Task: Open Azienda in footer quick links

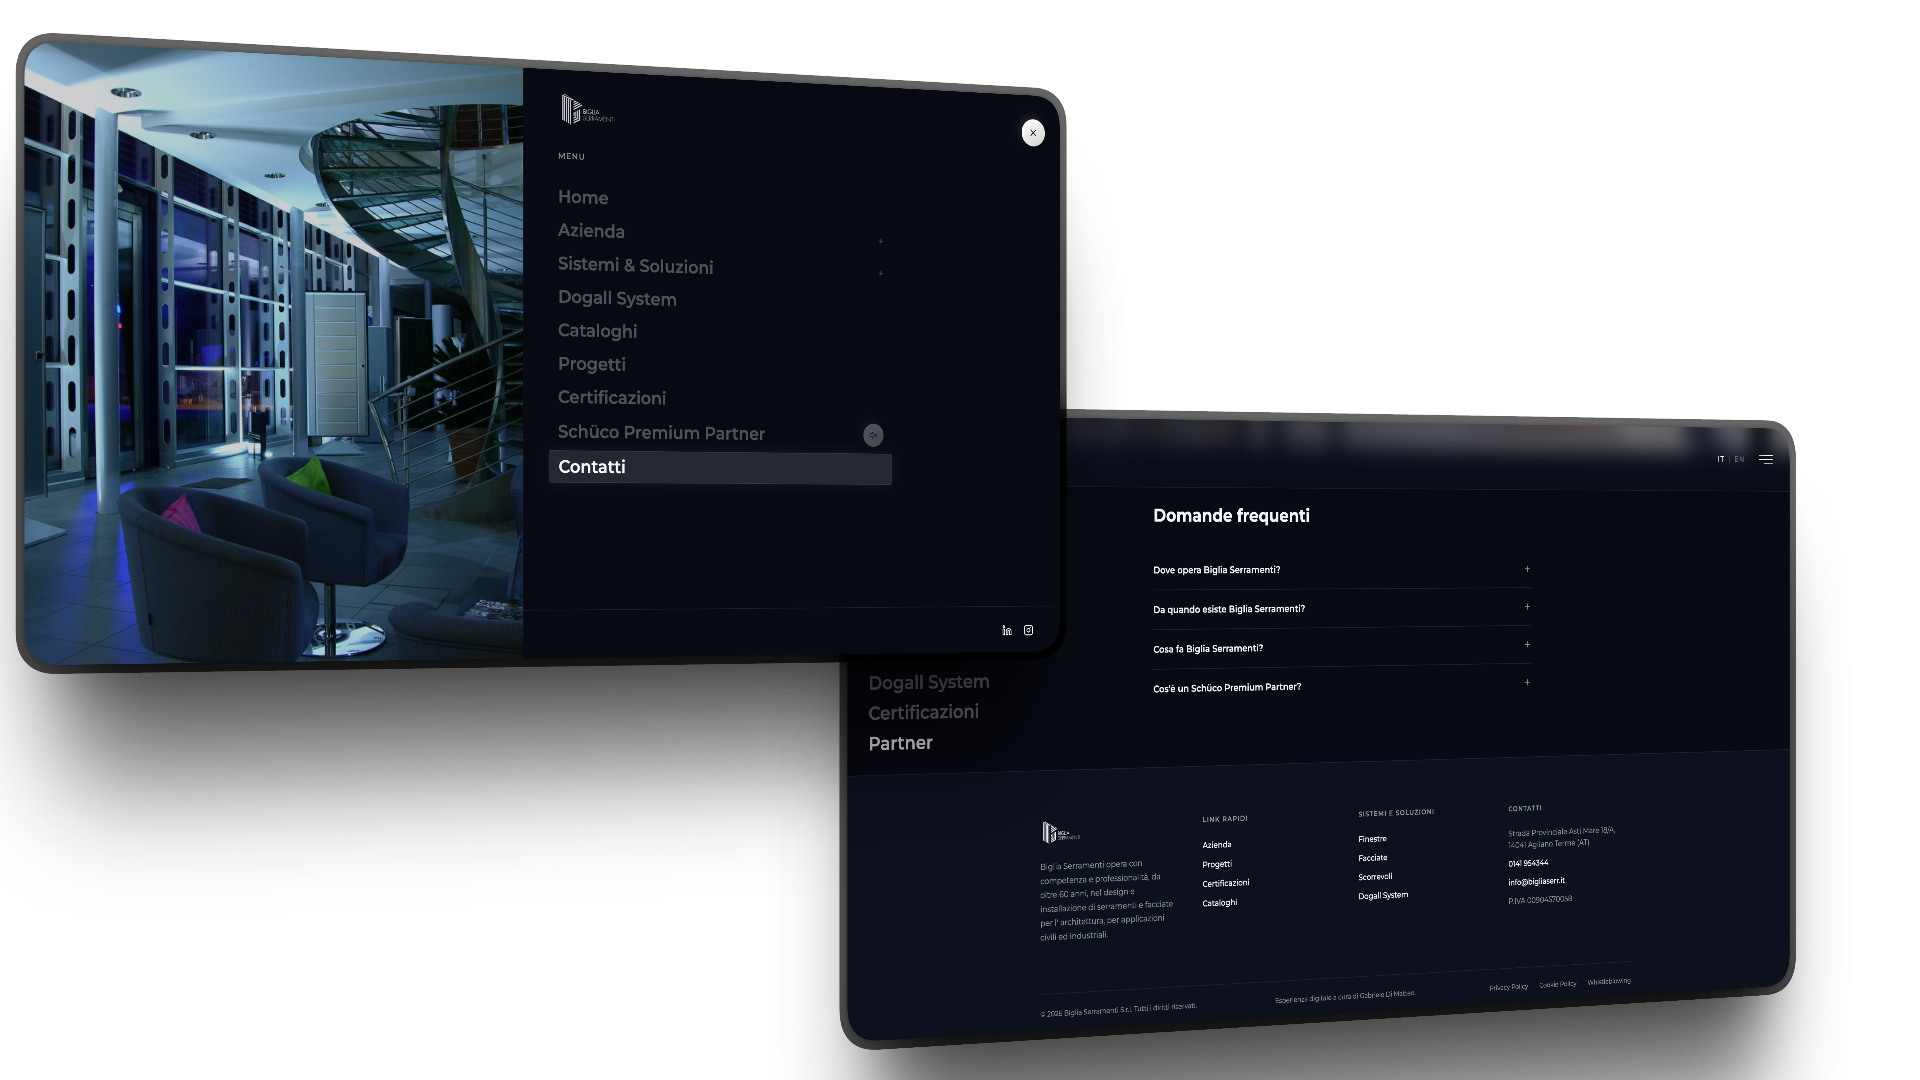Action: coord(1216,845)
